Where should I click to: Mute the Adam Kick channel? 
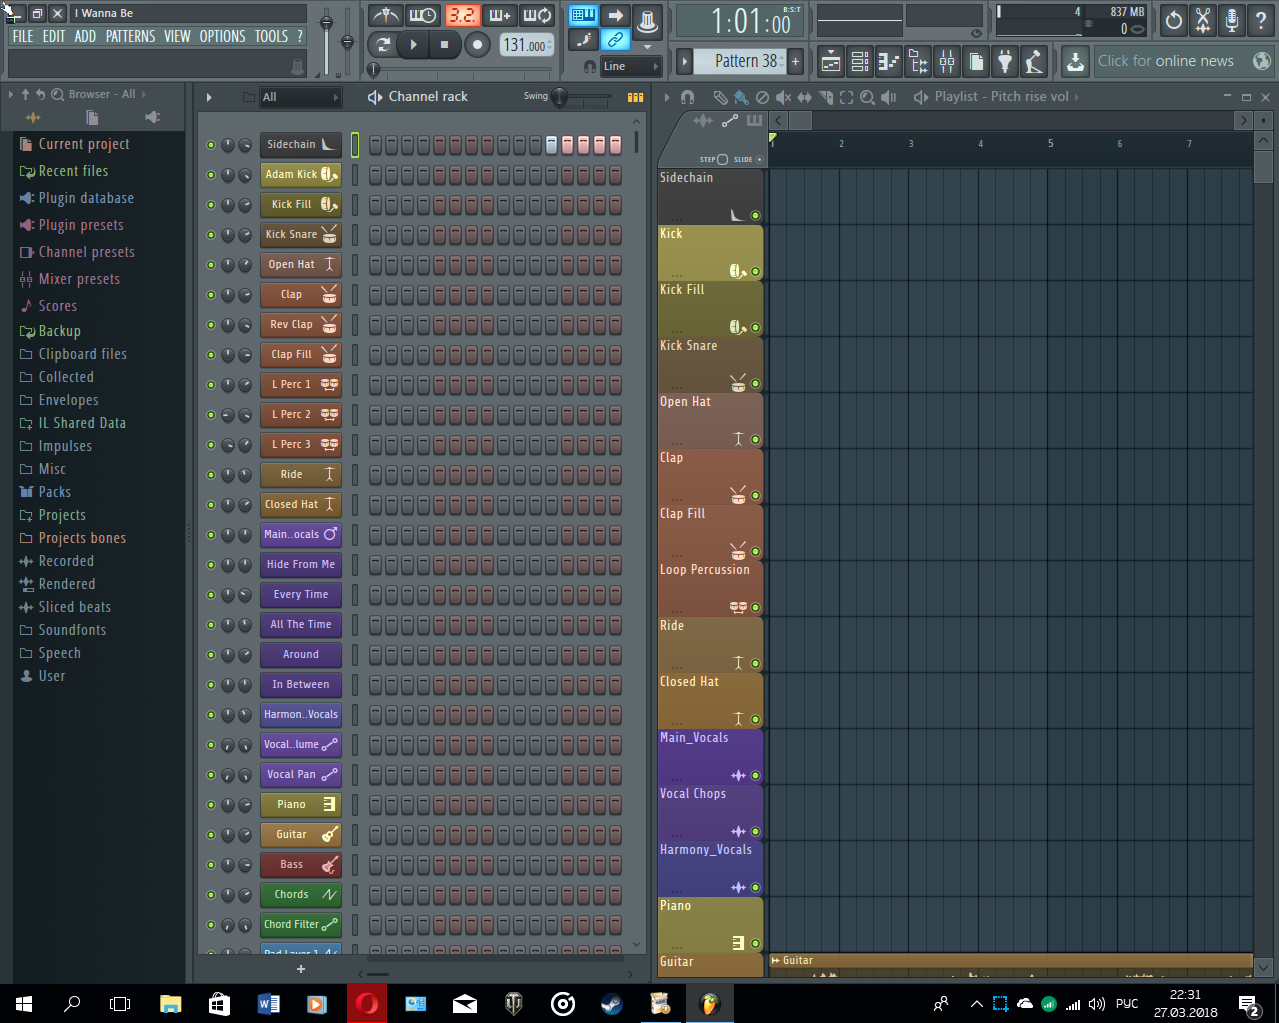(211, 175)
